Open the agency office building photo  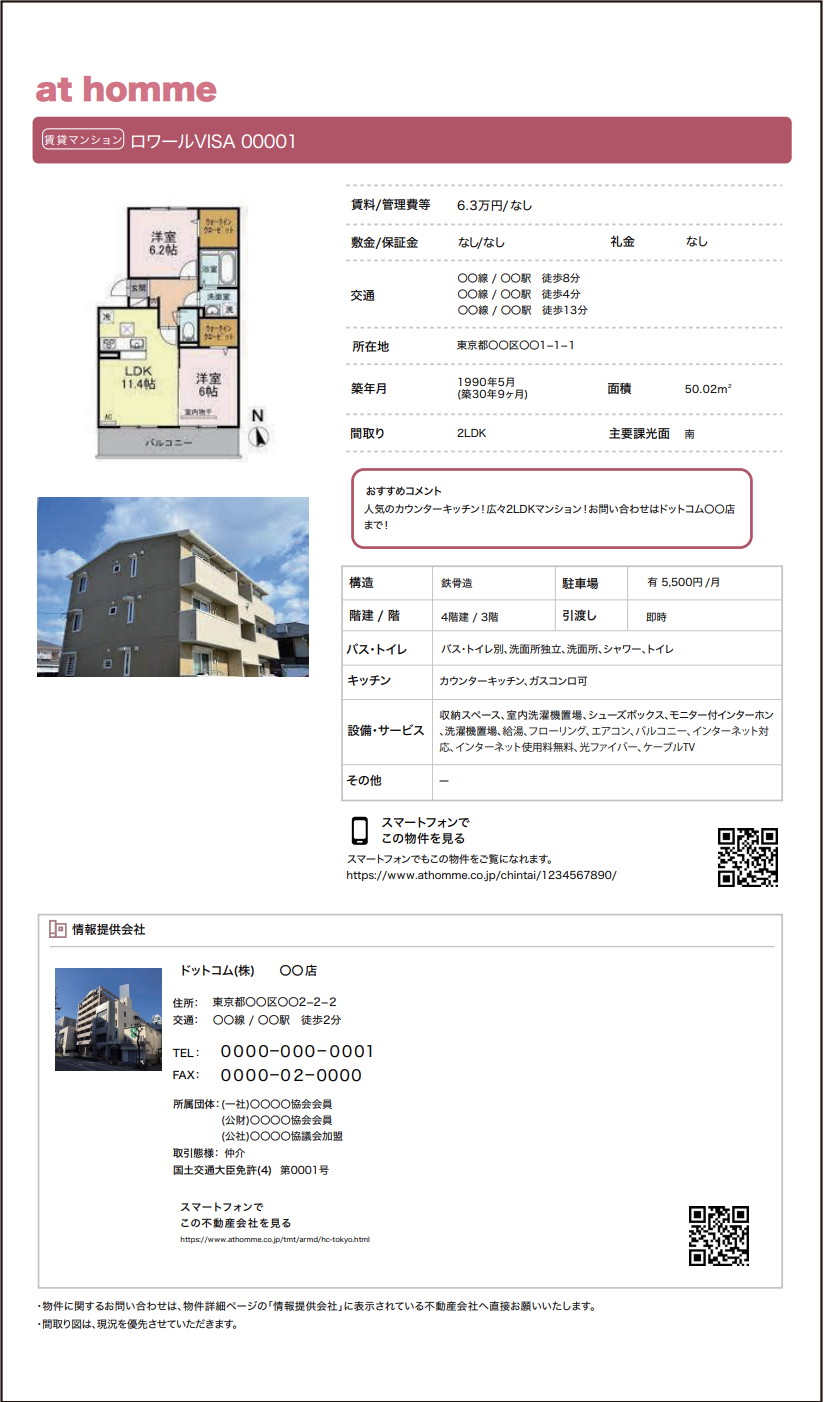(x=108, y=1020)
